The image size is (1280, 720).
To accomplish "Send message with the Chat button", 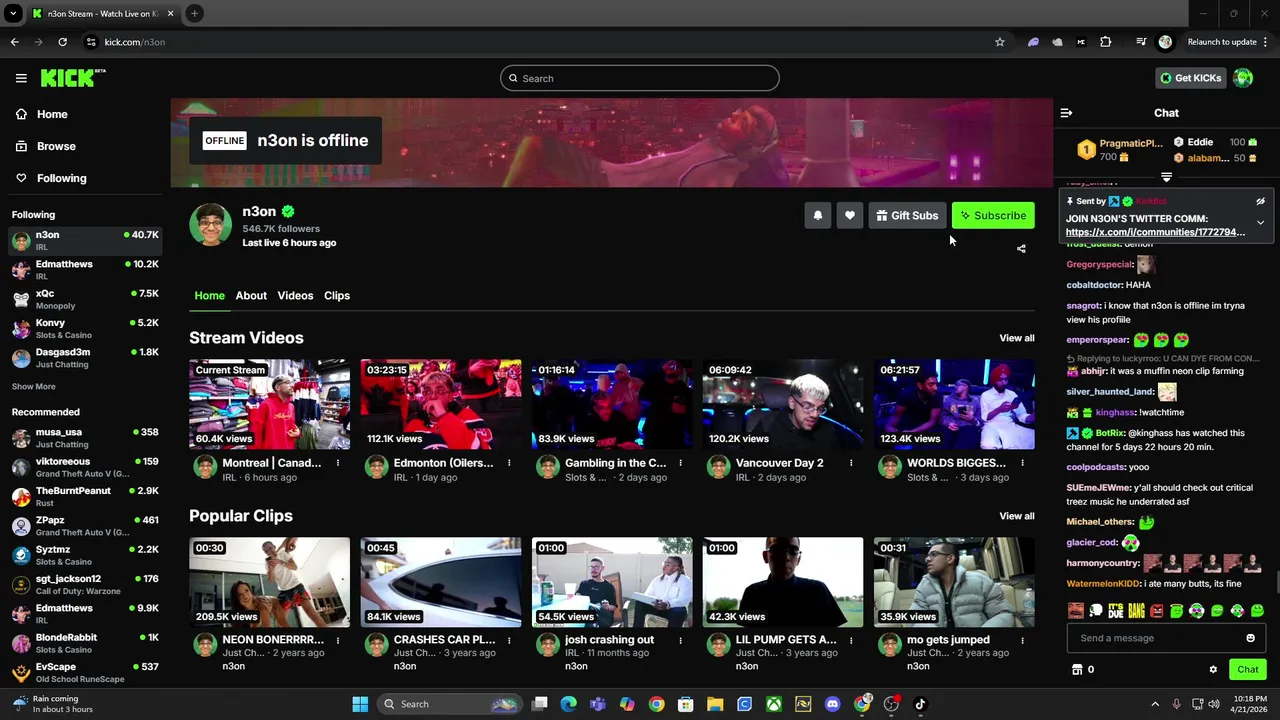I will pos(1247,670).
